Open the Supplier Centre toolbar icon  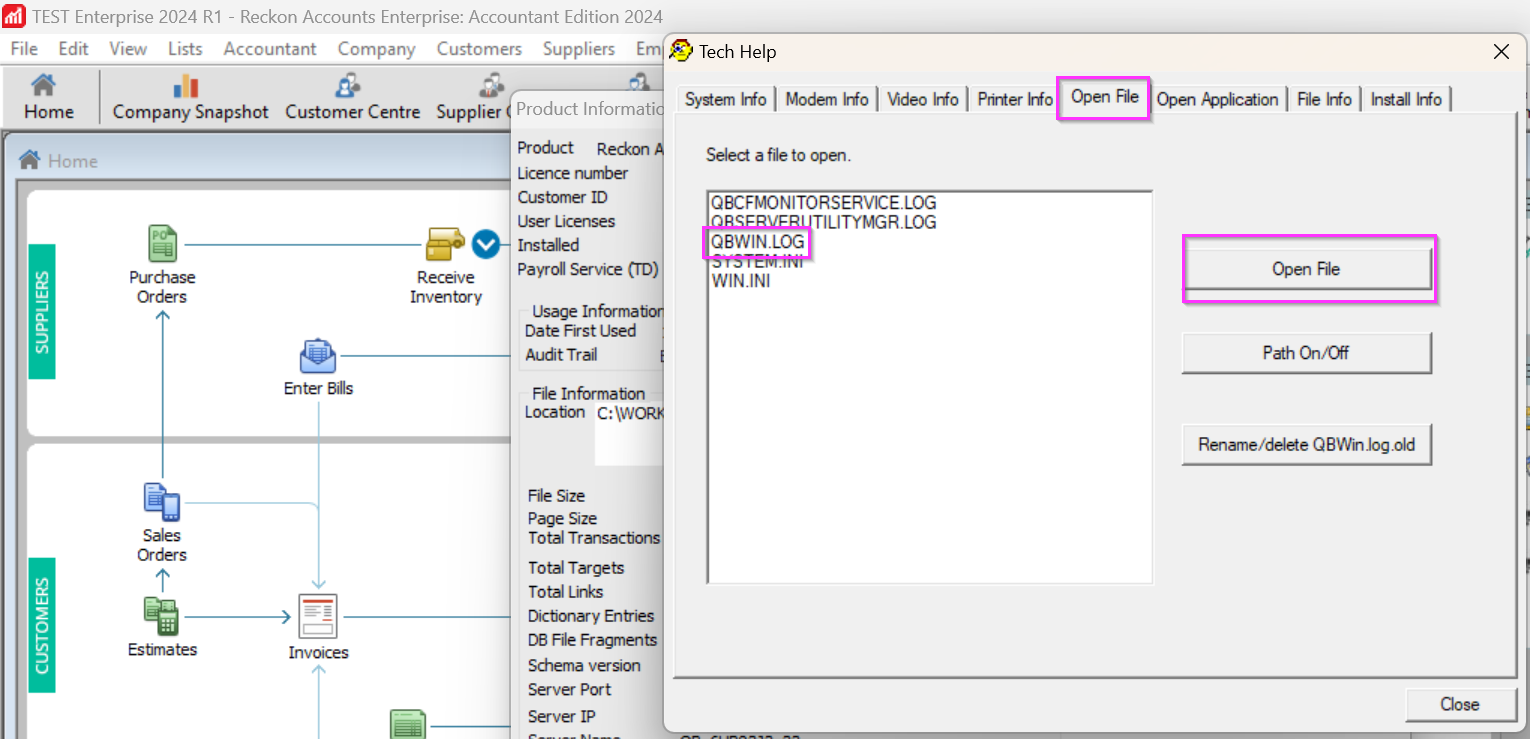472,97
